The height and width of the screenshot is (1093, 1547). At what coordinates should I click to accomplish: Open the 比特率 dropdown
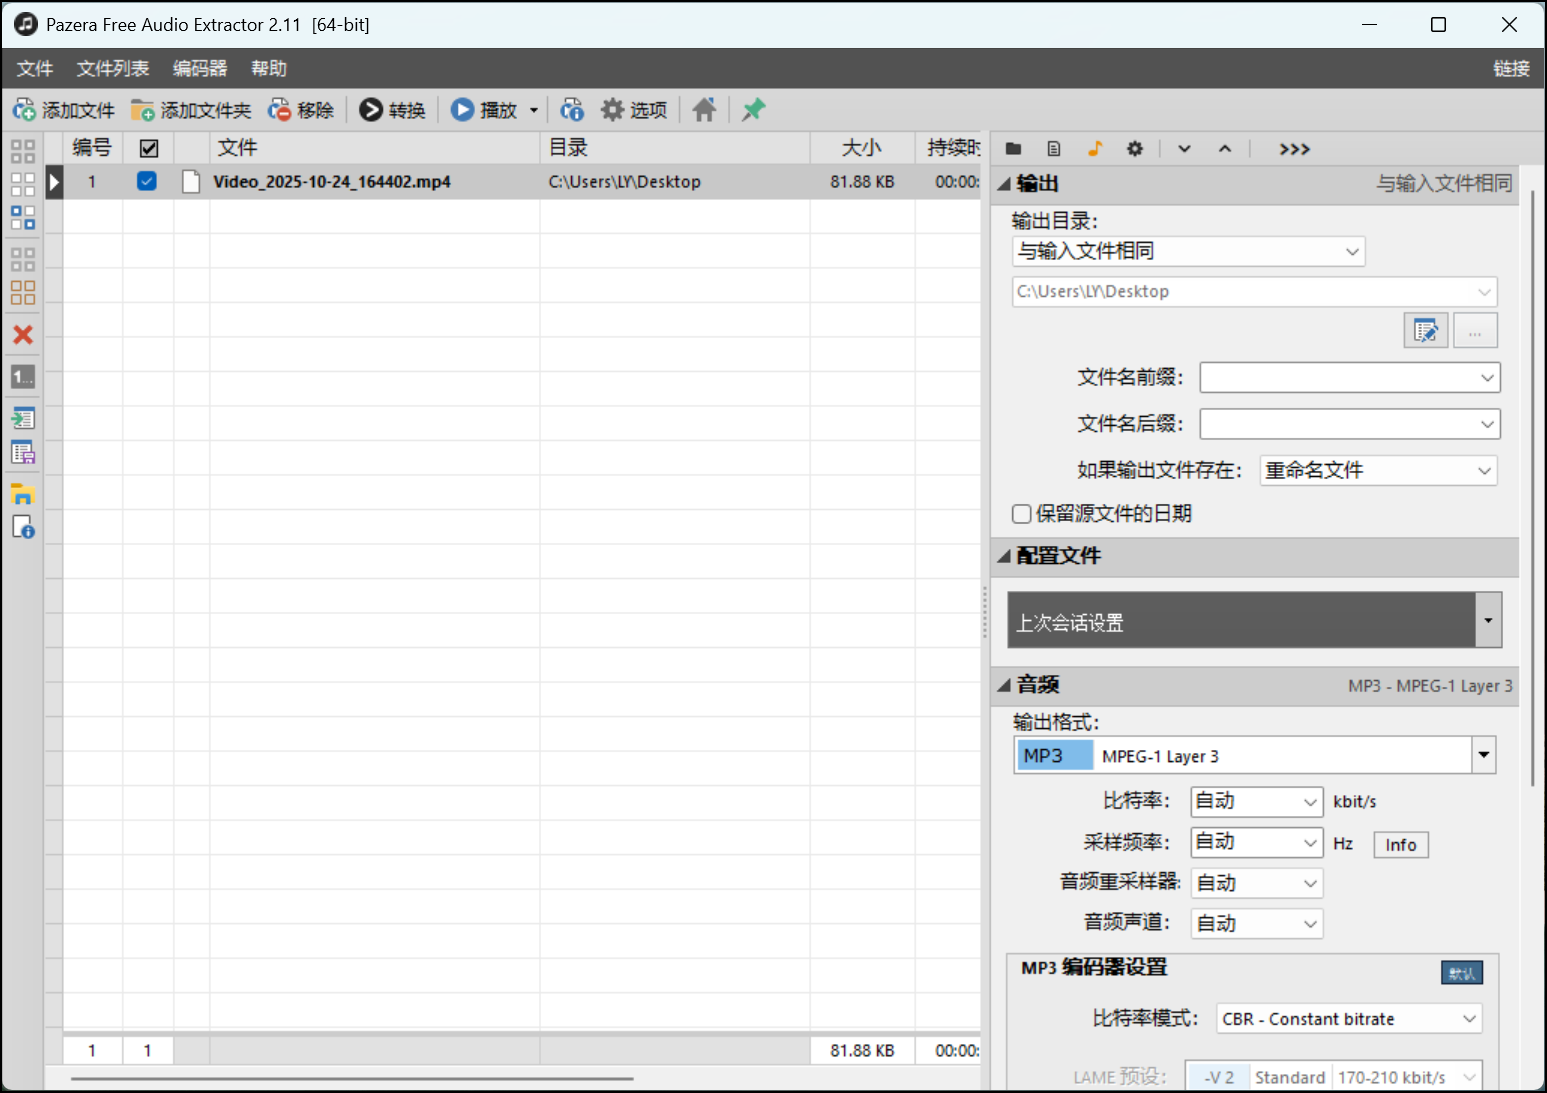point(1257,801)
